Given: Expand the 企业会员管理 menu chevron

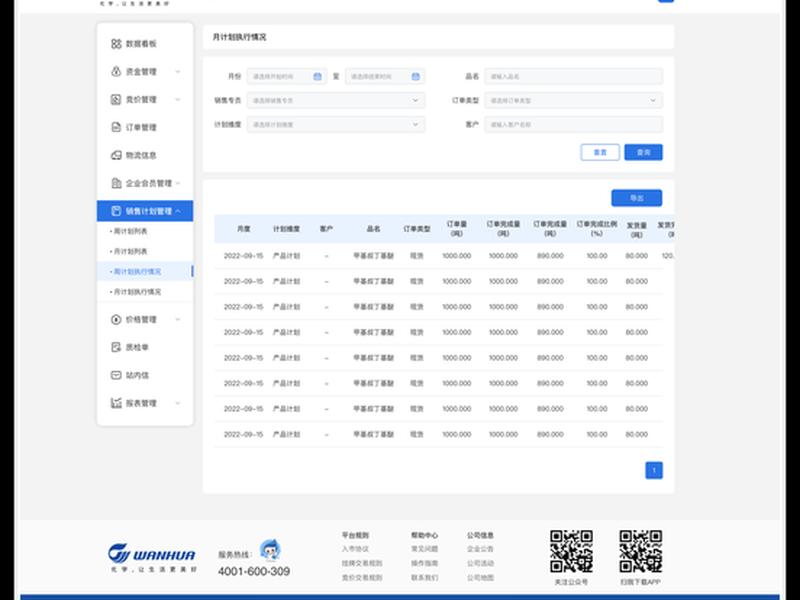Looking at the screenshot, I should pos(178,183).
